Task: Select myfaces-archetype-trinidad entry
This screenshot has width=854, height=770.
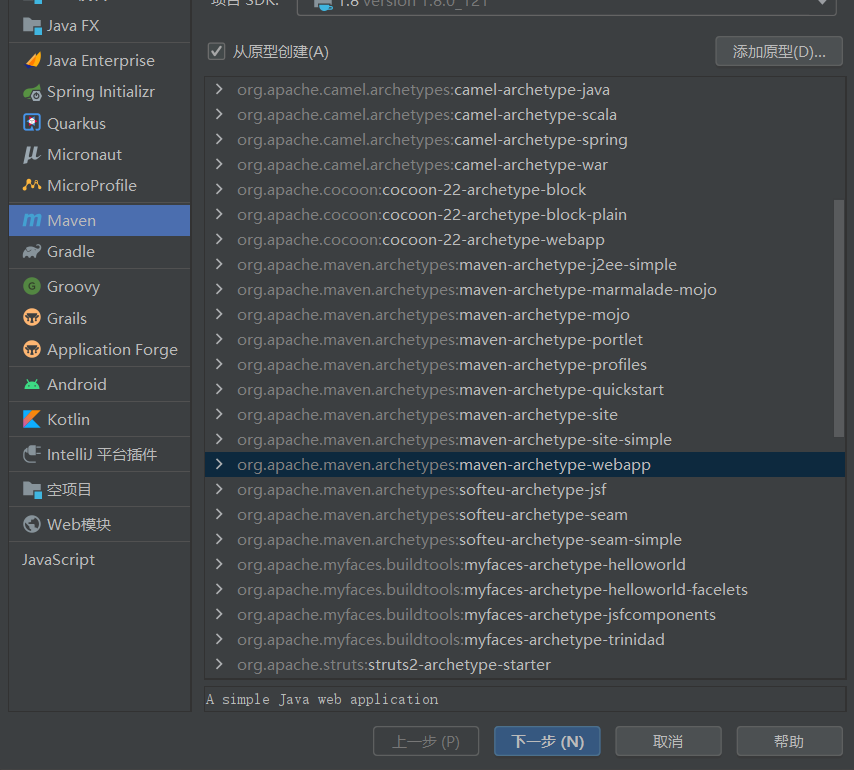Action: pos(524,639)
